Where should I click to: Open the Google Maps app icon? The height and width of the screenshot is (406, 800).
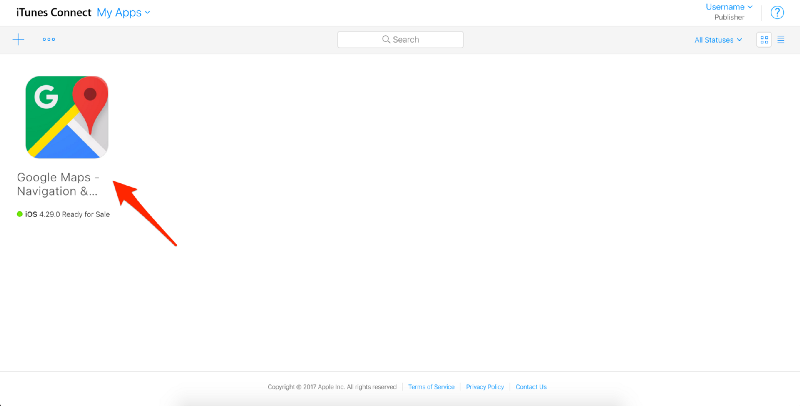[x=66, y=117]
